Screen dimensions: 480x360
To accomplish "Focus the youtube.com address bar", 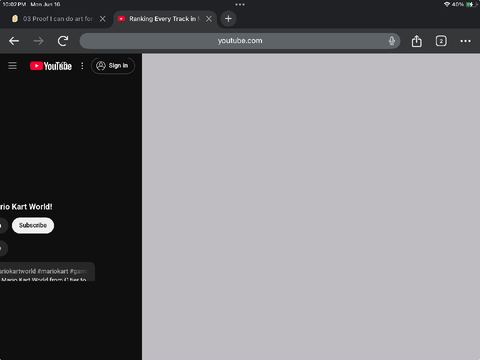I will pyautogui.click(x=240, y=41).
